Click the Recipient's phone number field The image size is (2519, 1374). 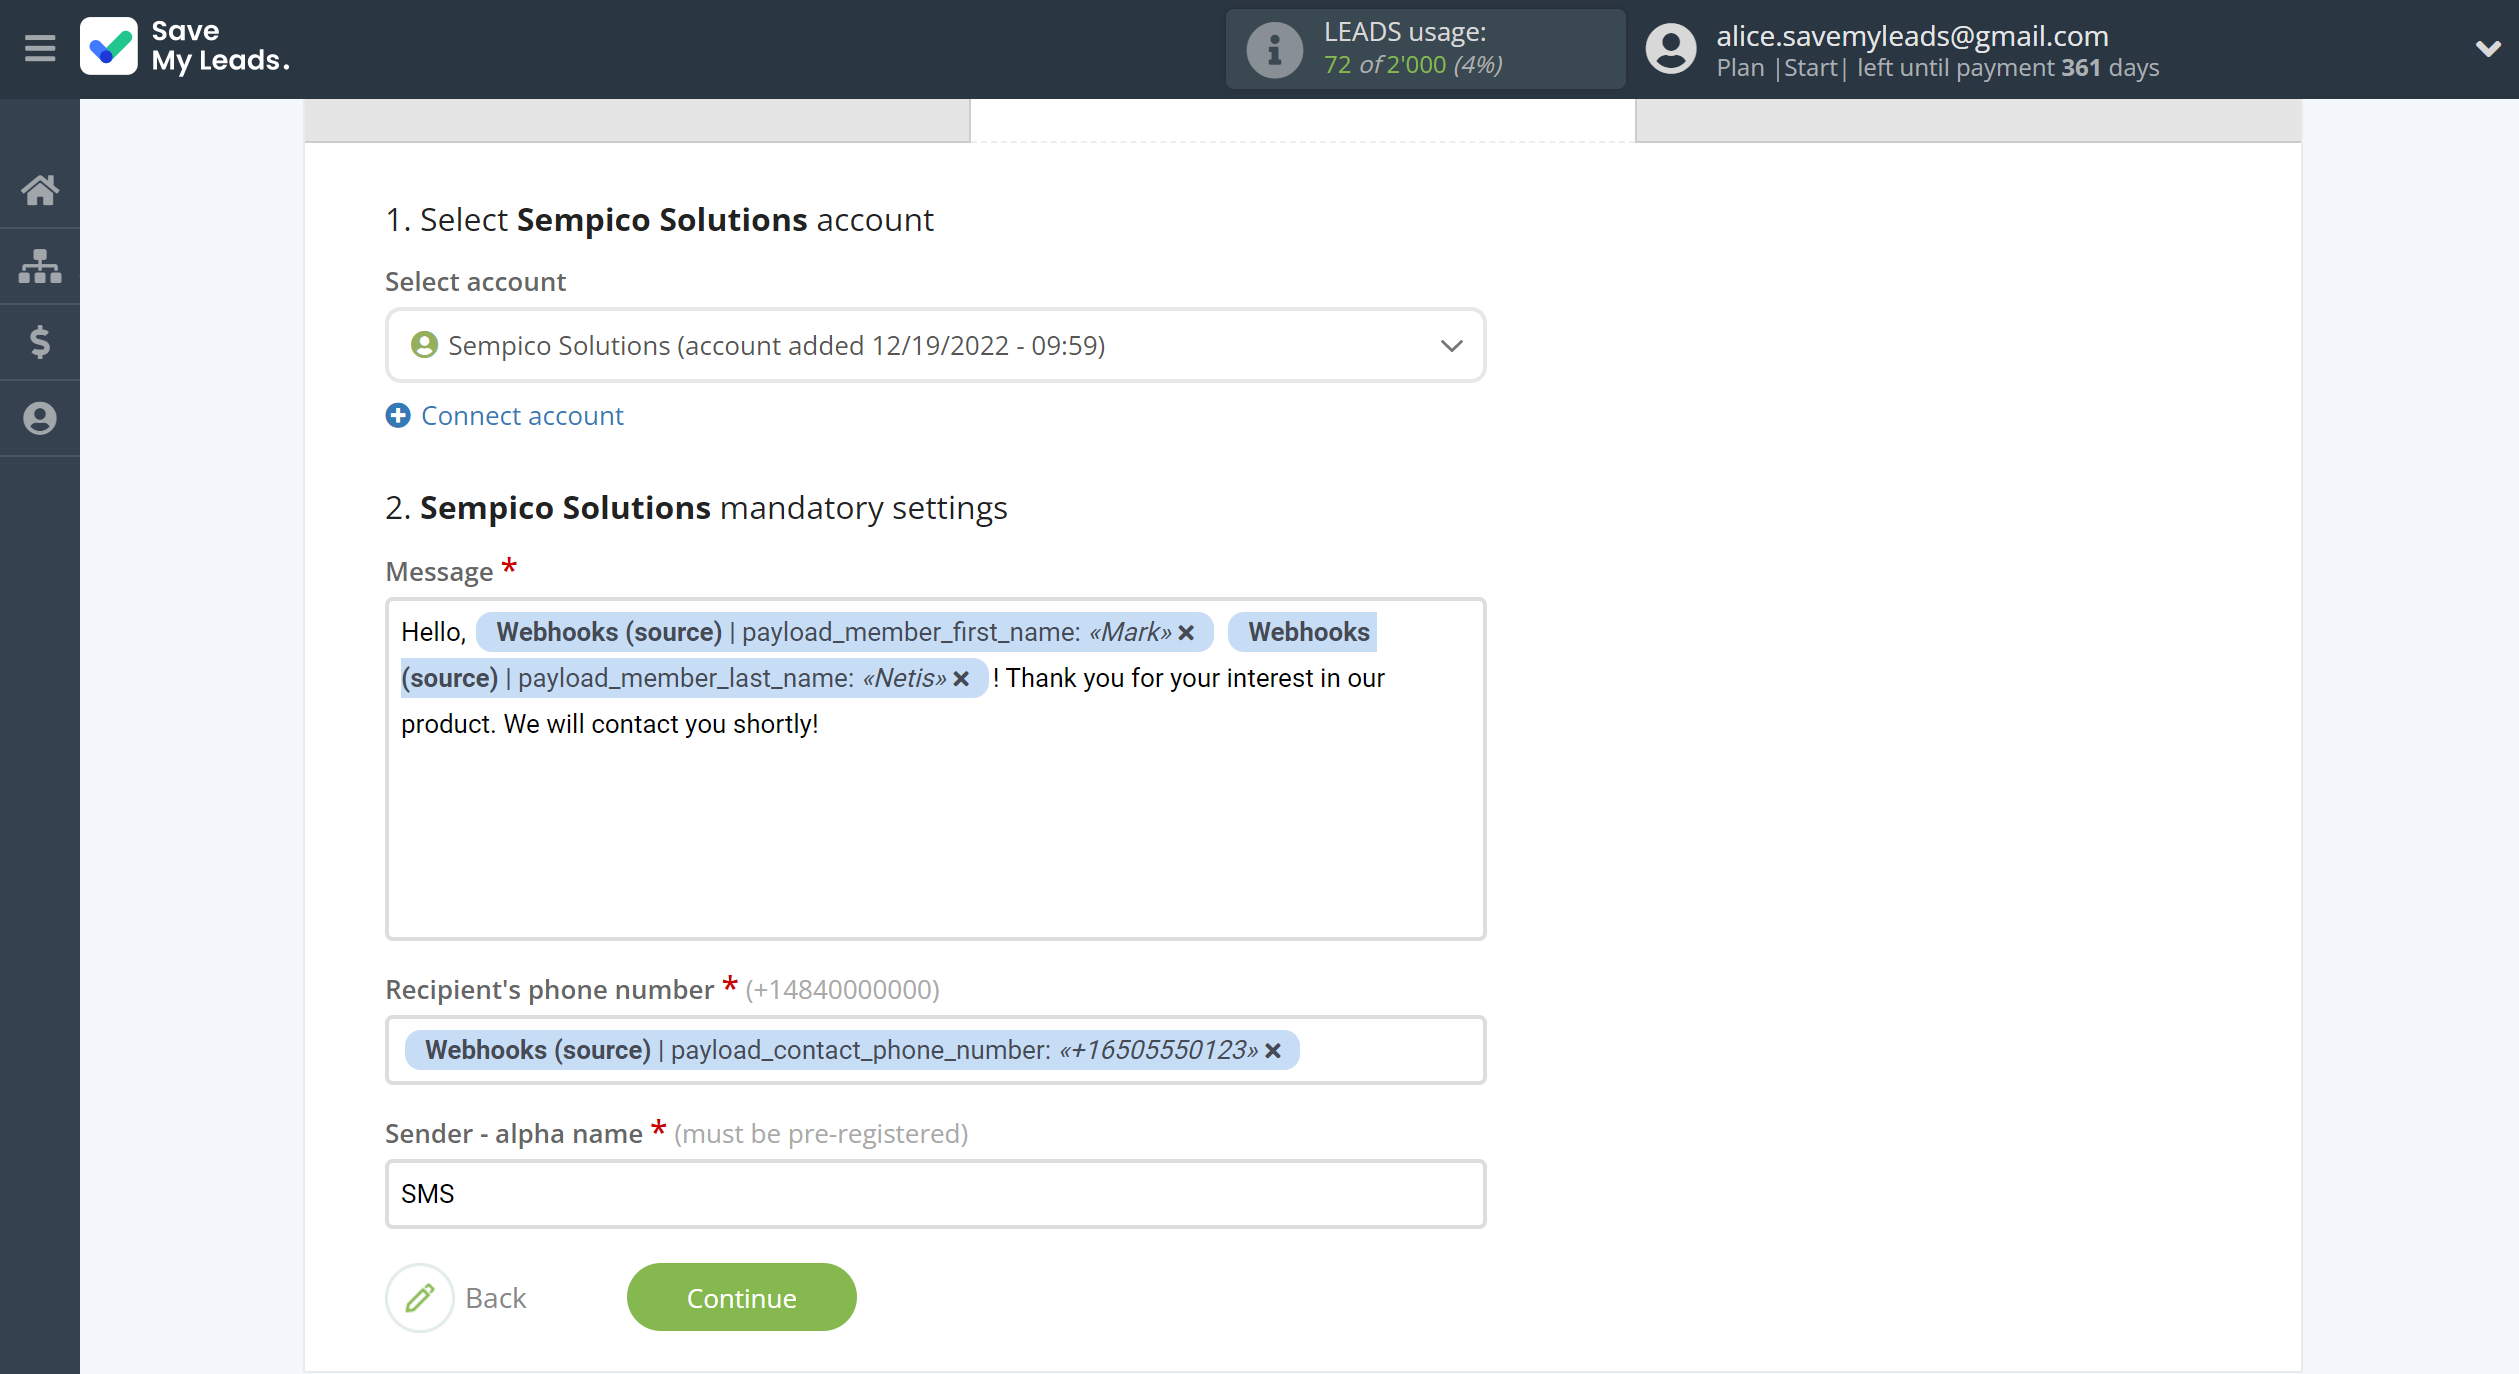pyautogui.click(x=935, y=1050)
